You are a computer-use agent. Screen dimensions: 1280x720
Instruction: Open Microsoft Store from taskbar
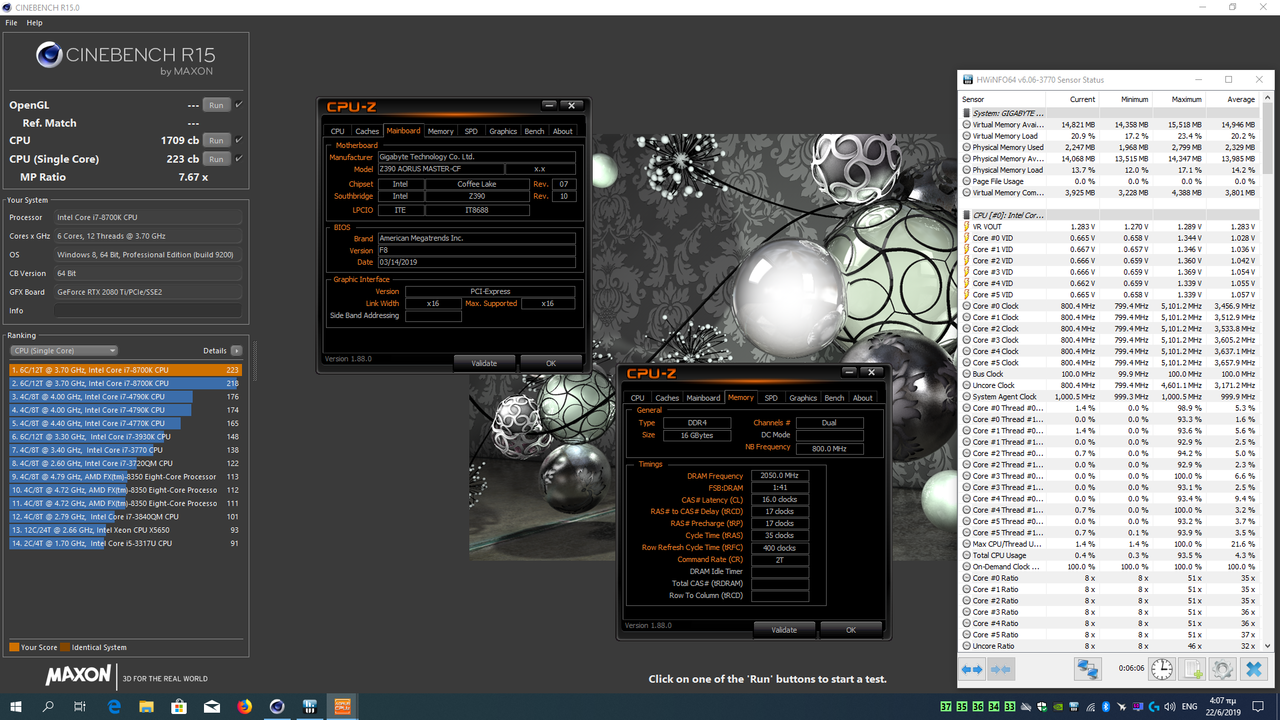tap(180, 706)
